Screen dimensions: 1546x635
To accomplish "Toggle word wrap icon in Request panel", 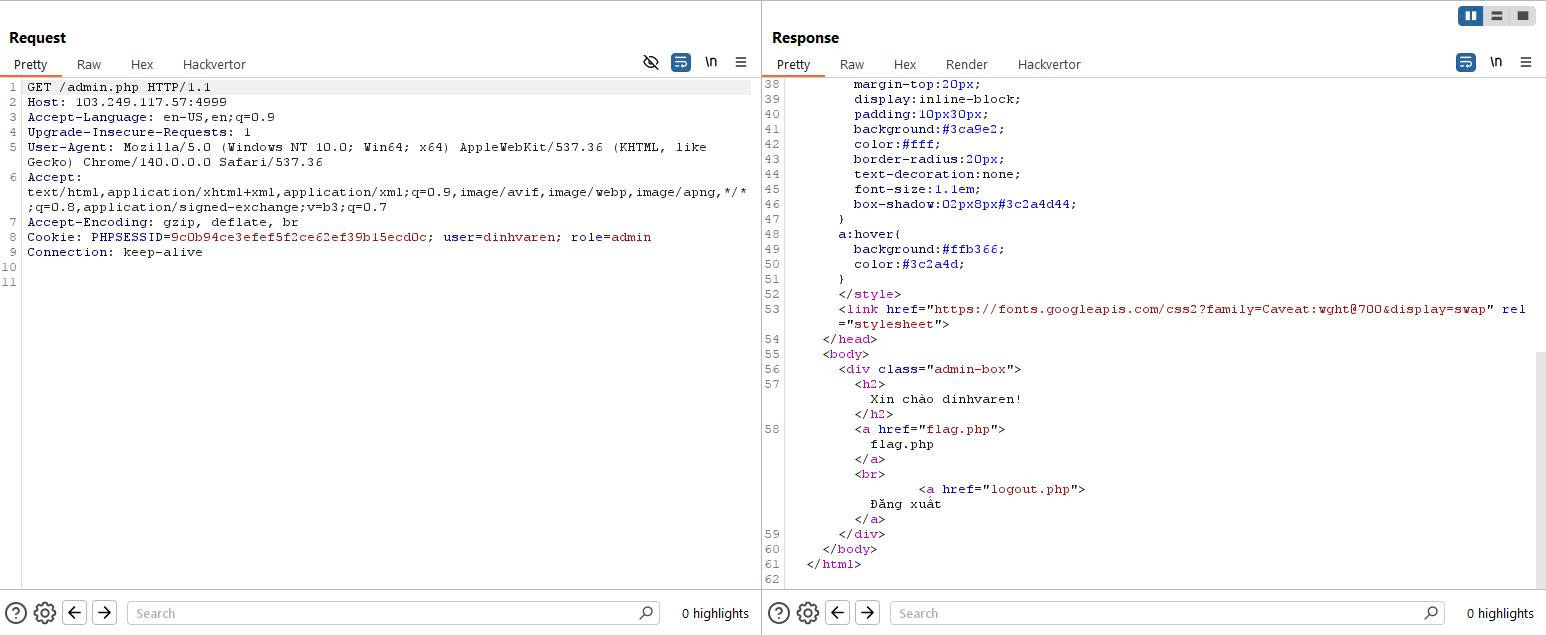I will click(x=681, y=62).
